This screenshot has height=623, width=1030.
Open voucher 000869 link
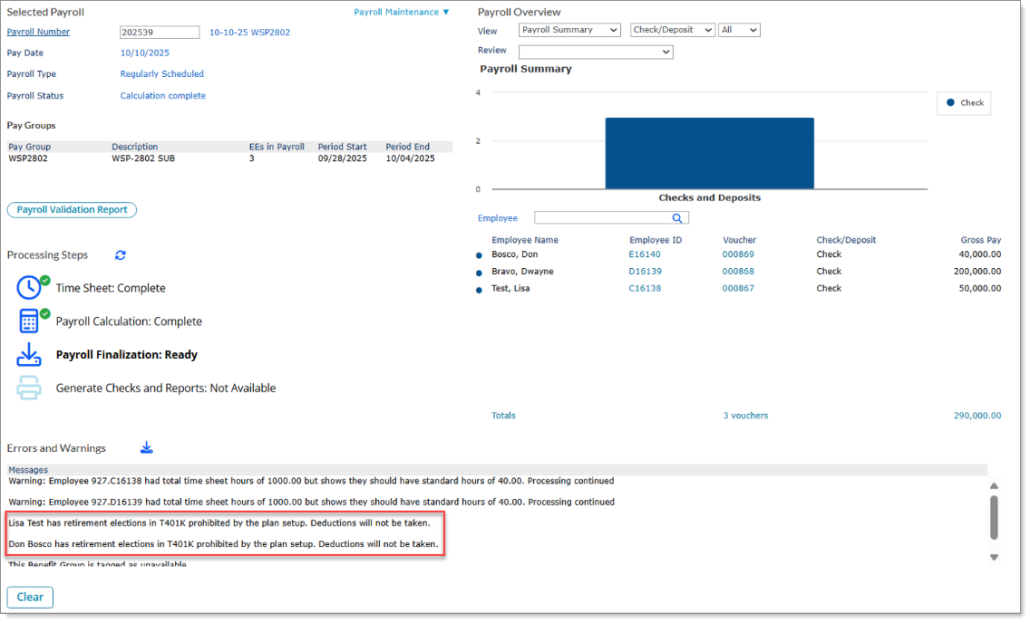738,255
